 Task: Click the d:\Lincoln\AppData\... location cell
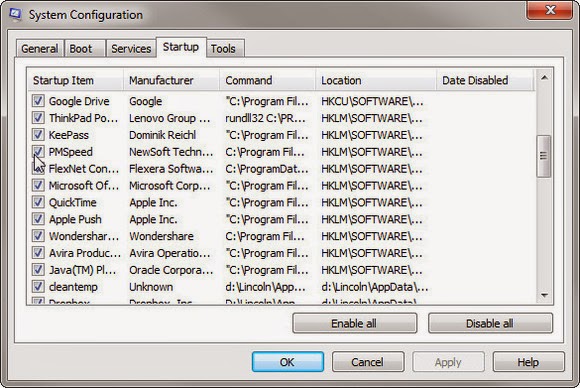(x=375, y=287)
